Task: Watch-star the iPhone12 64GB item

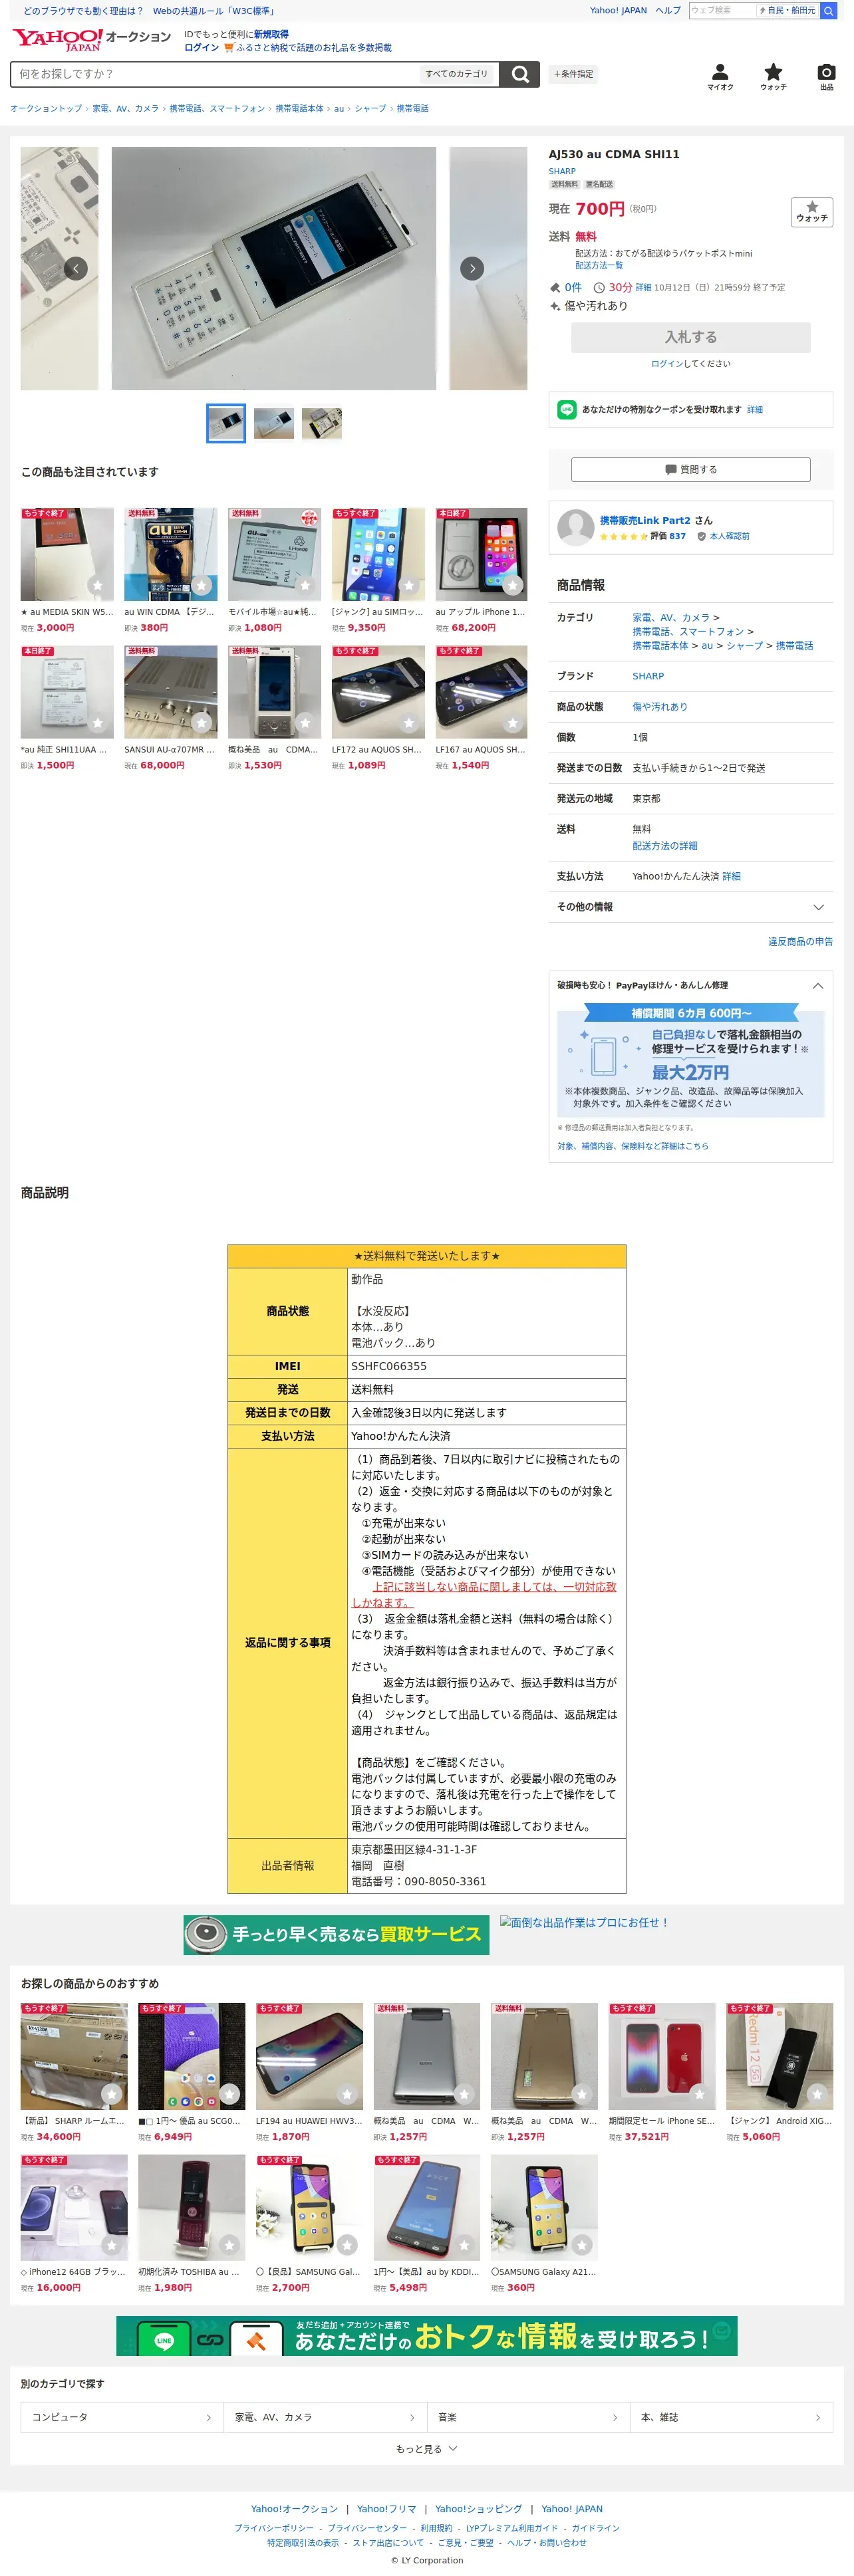Action: (x=112, y=2245)
